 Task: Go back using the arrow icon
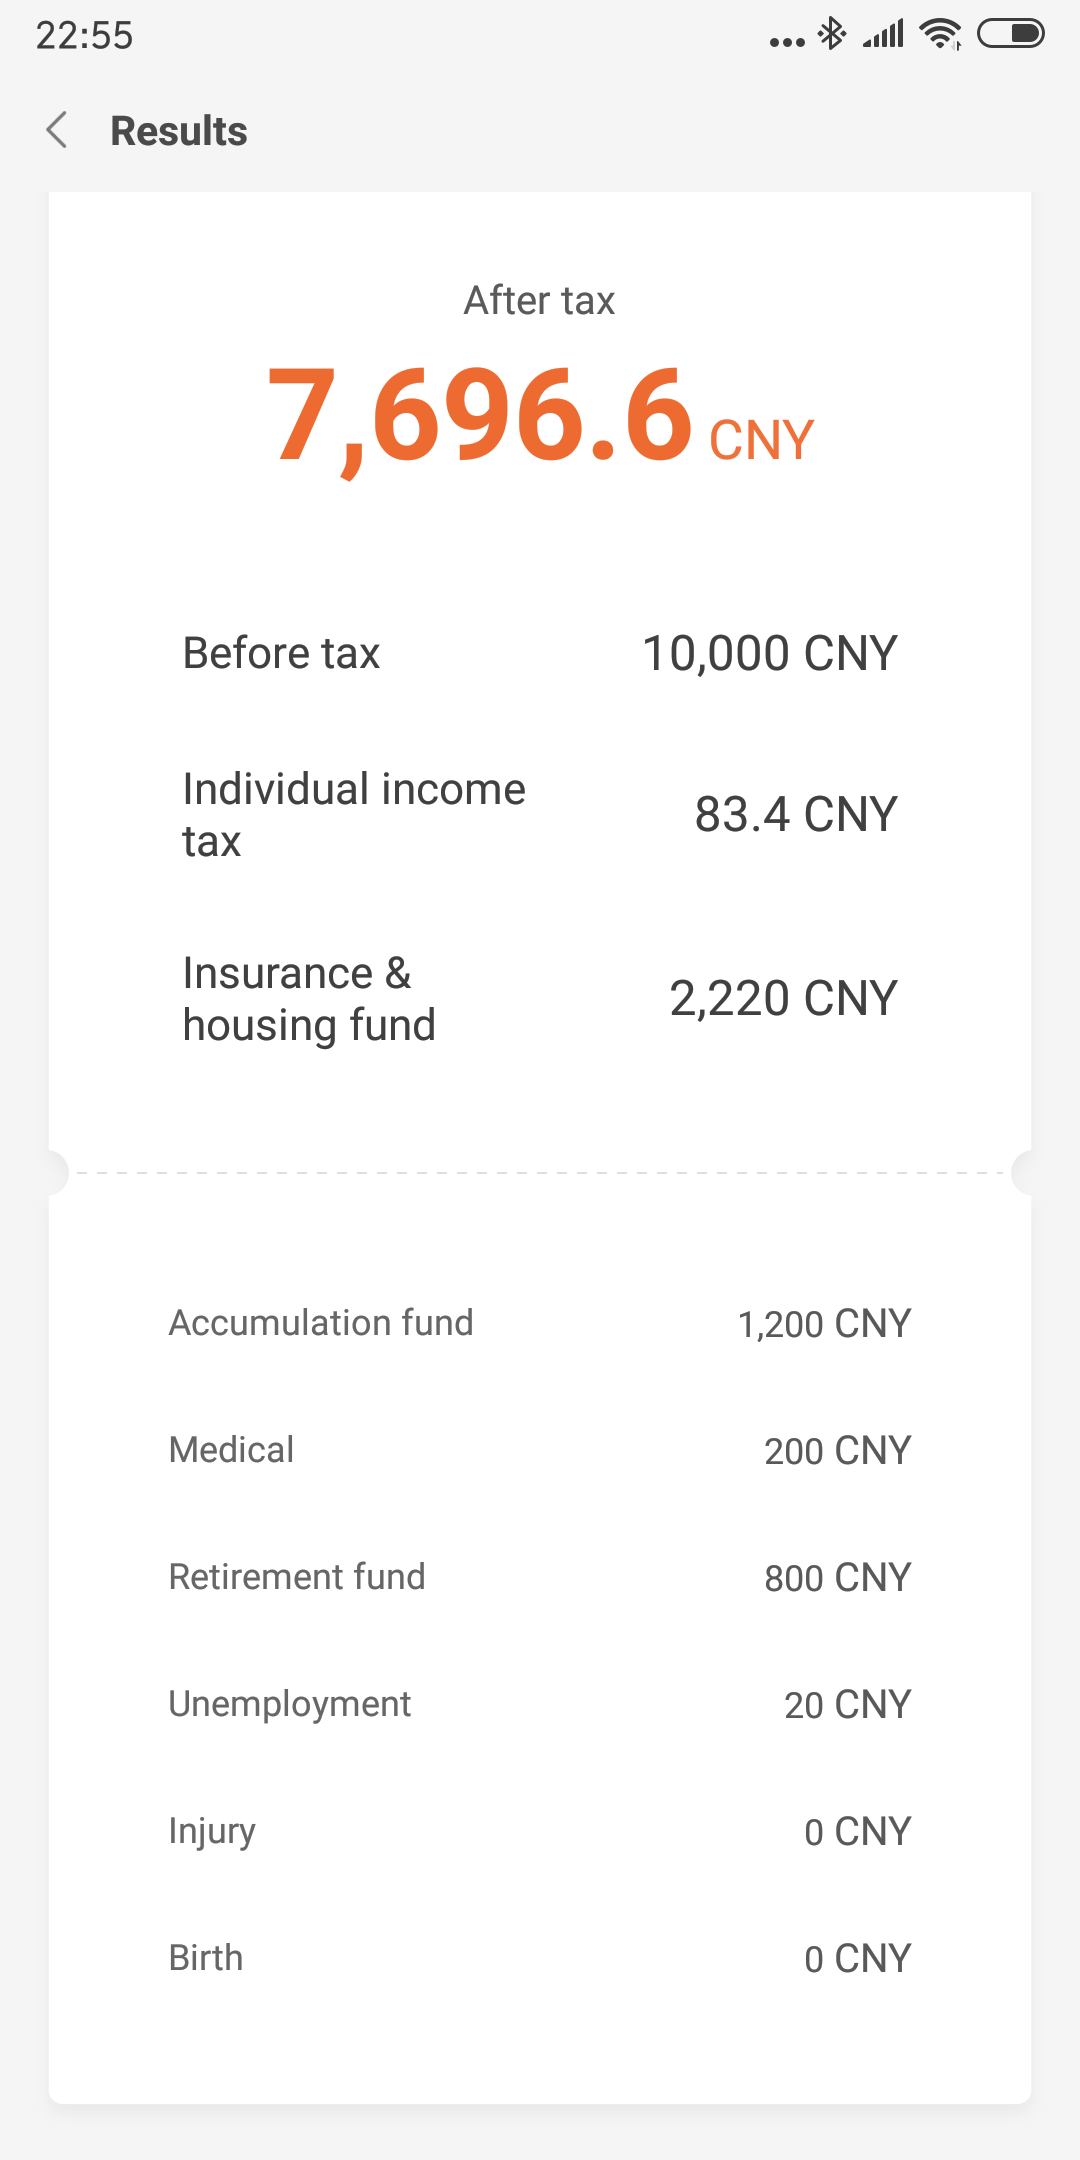click(x=57, y=130)
